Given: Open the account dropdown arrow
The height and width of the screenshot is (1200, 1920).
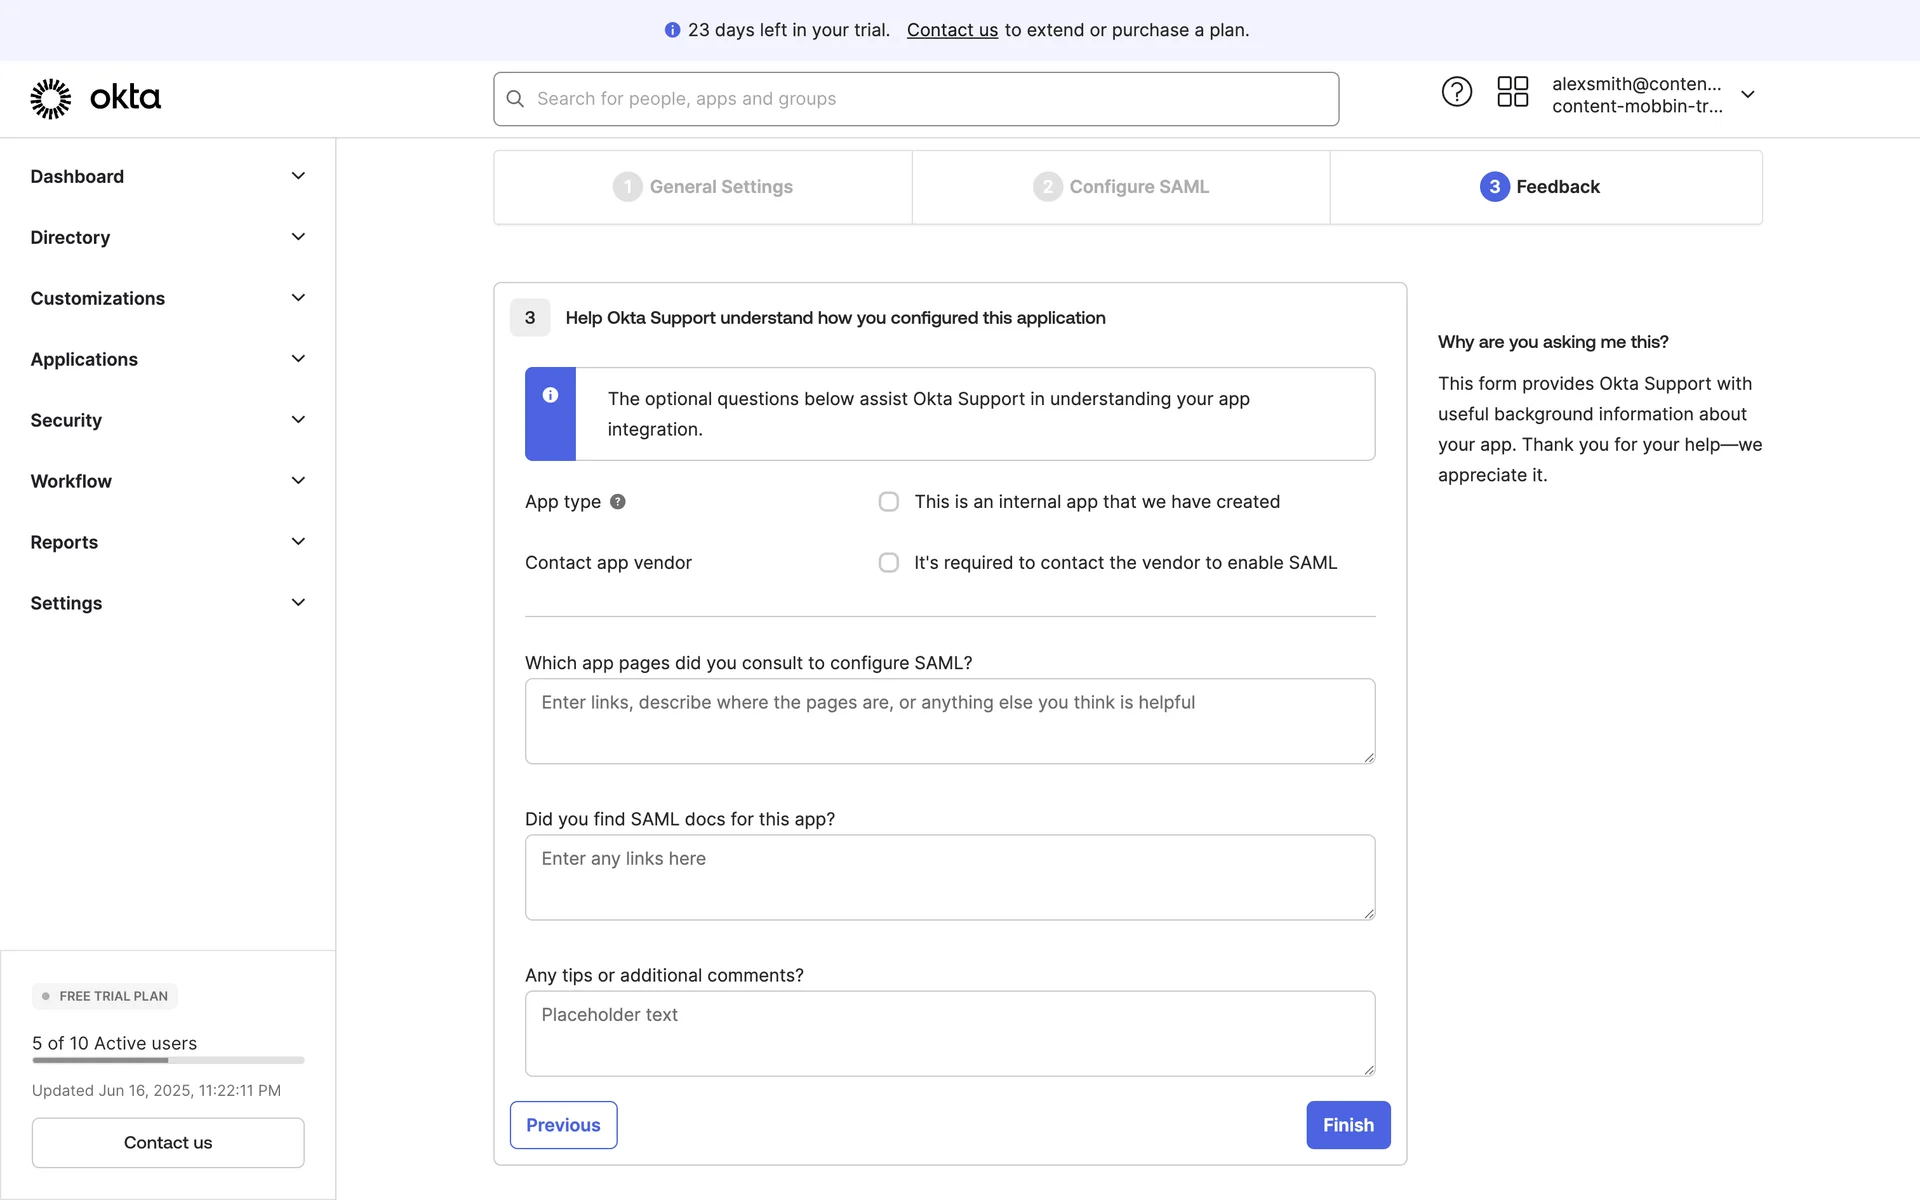Looking at the screenshot, I should coord(1748,94).
